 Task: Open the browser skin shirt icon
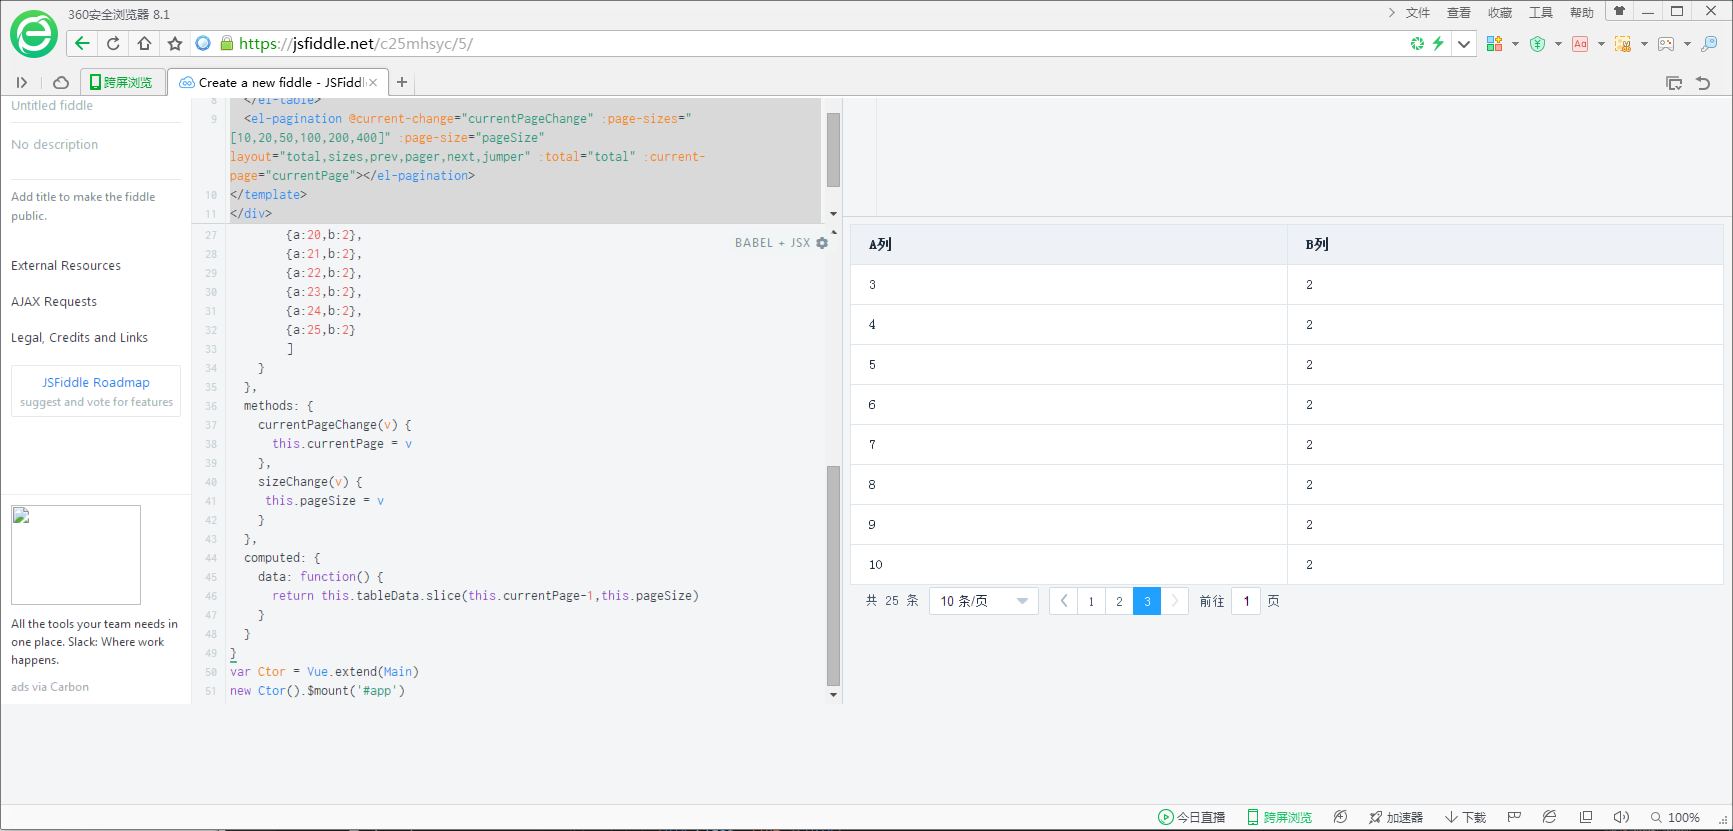pyautogui.click(x=1619, y=11)
